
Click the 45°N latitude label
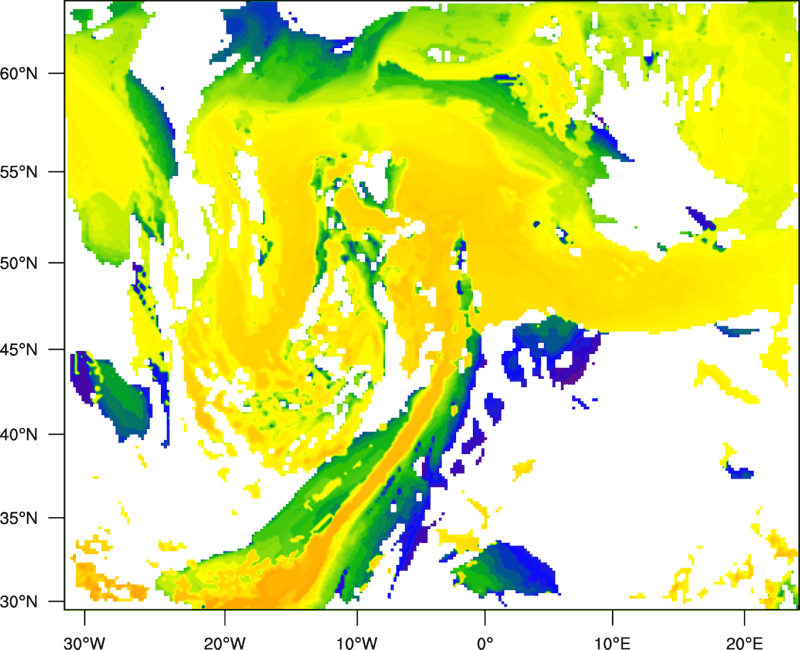coord(19,350)
